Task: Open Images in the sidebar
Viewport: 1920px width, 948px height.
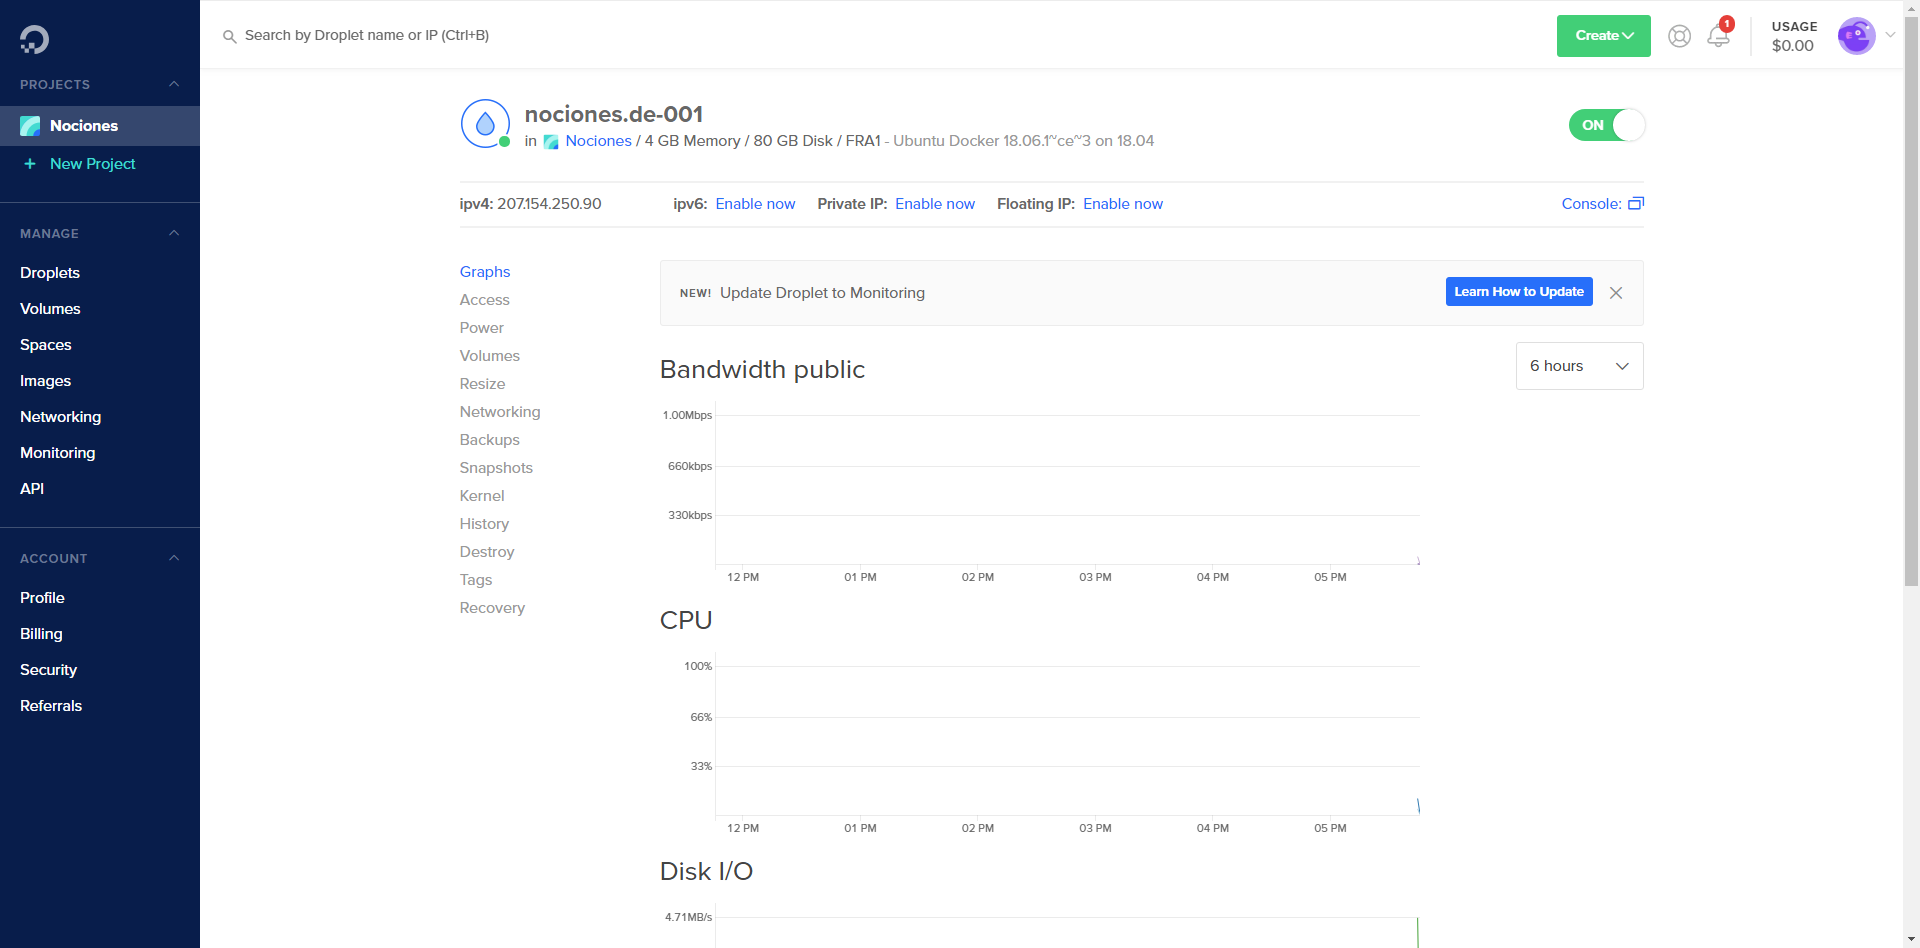Action: (45, 381)
